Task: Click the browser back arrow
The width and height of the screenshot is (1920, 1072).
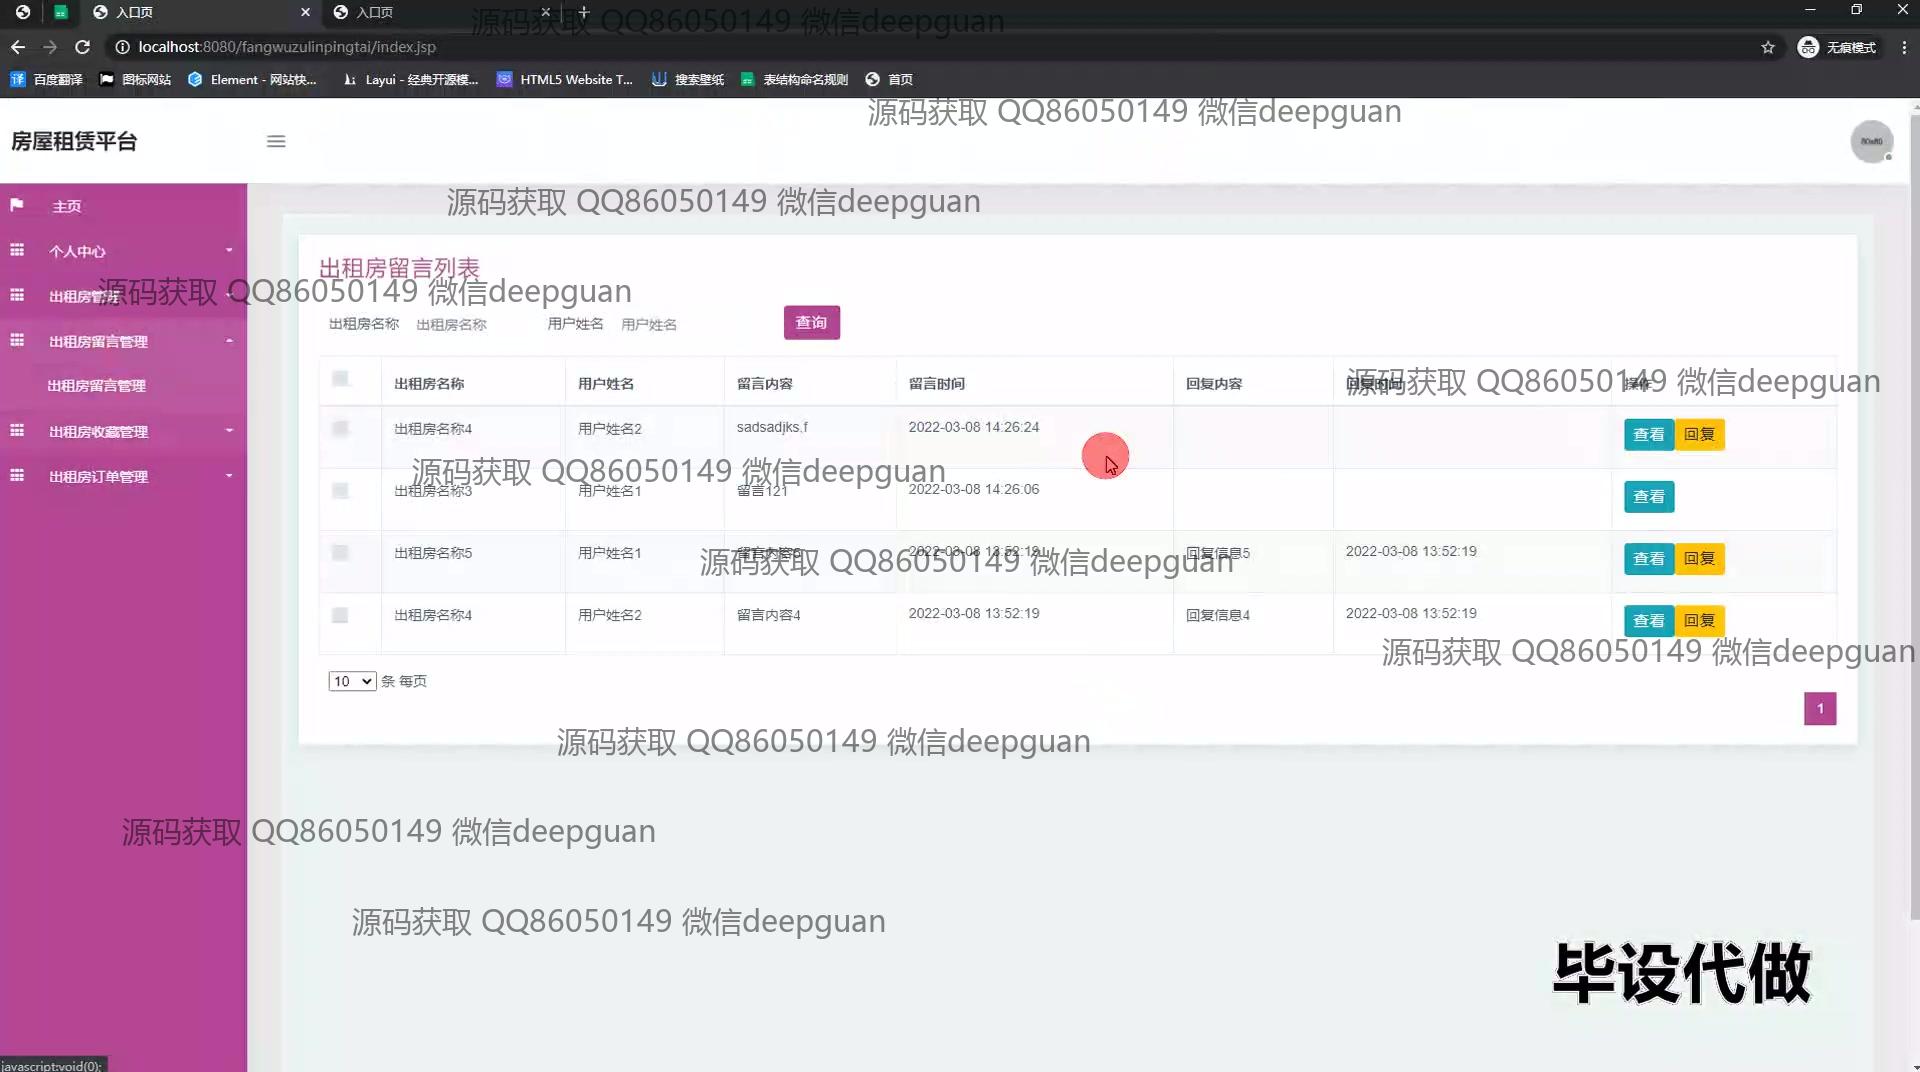Action: (x=18, y=47)
